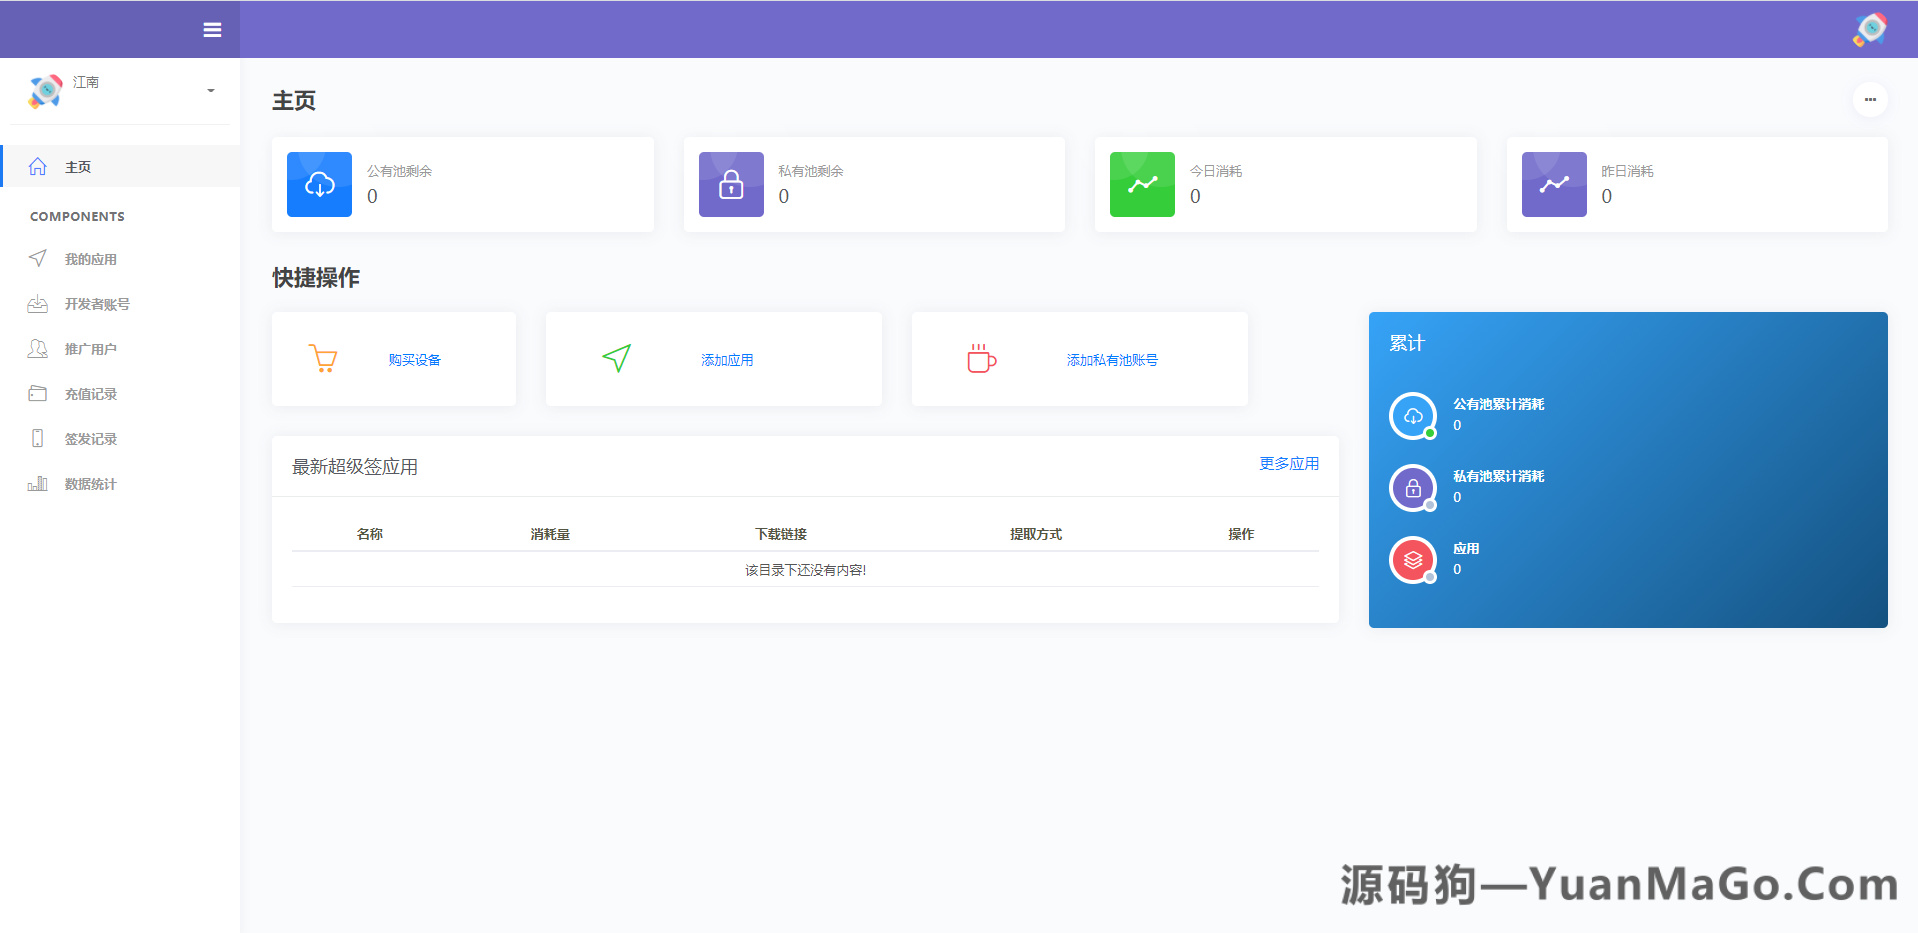Open the hamburger menu on the sidebar header
The height and width of the screenshot is (933, 1918).
[x=212, y=29]
